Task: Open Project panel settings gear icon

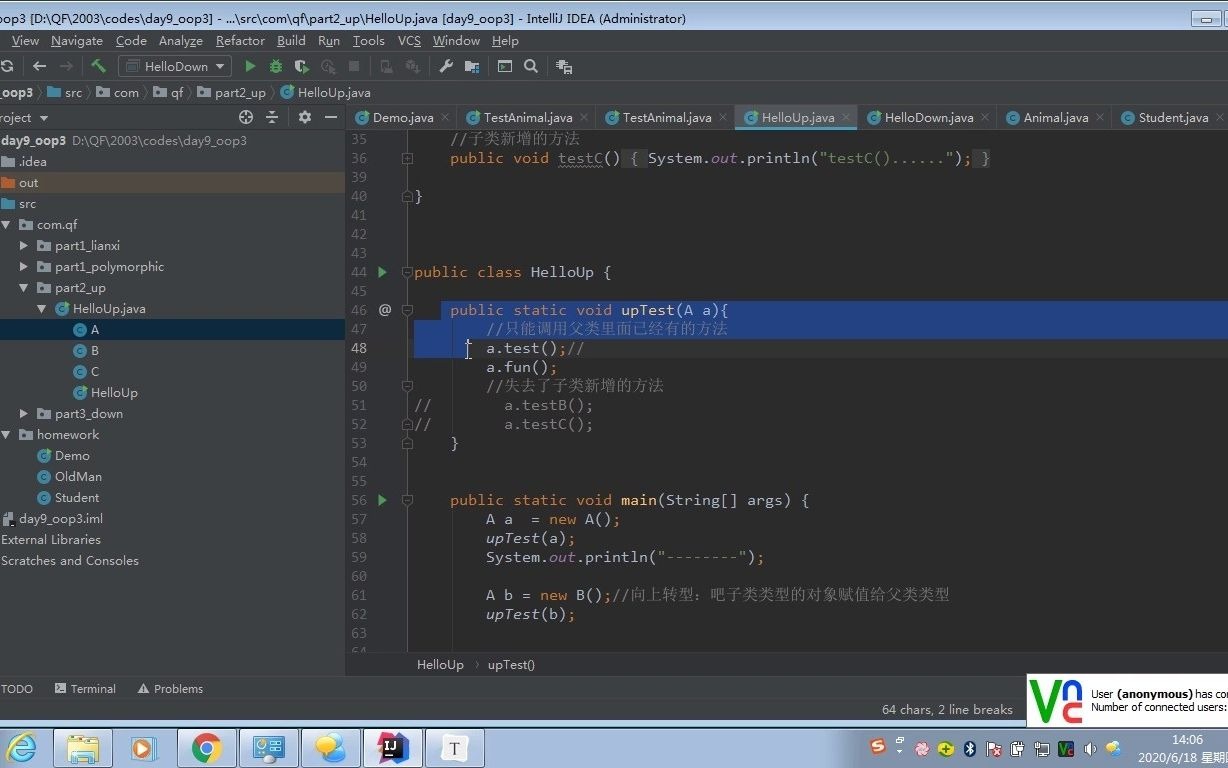Action: click(x=304, y=117)
